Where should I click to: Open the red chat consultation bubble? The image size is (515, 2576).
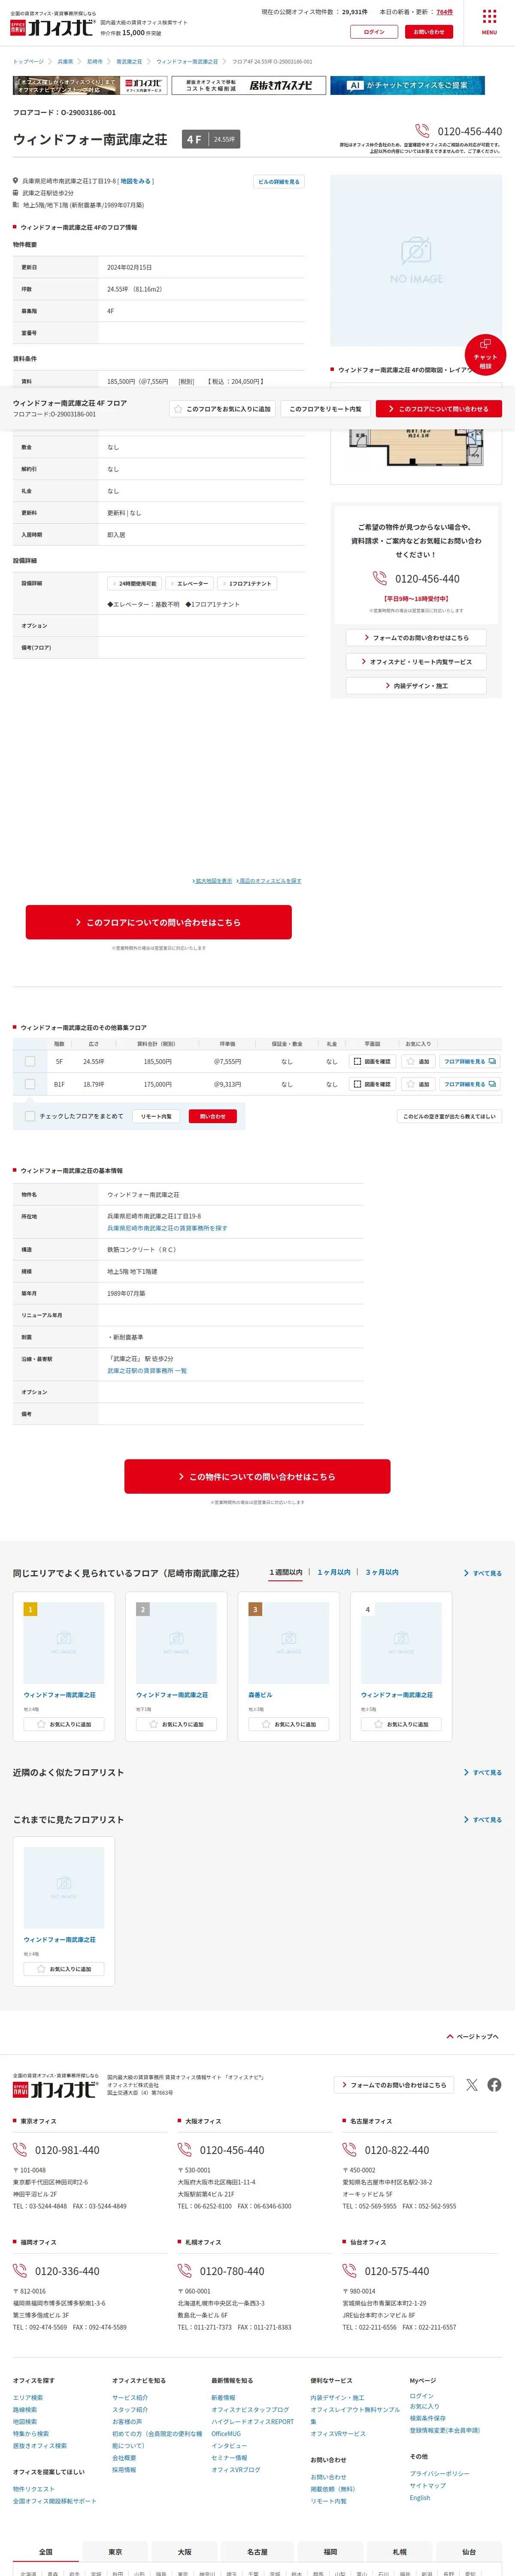[485, 355]
